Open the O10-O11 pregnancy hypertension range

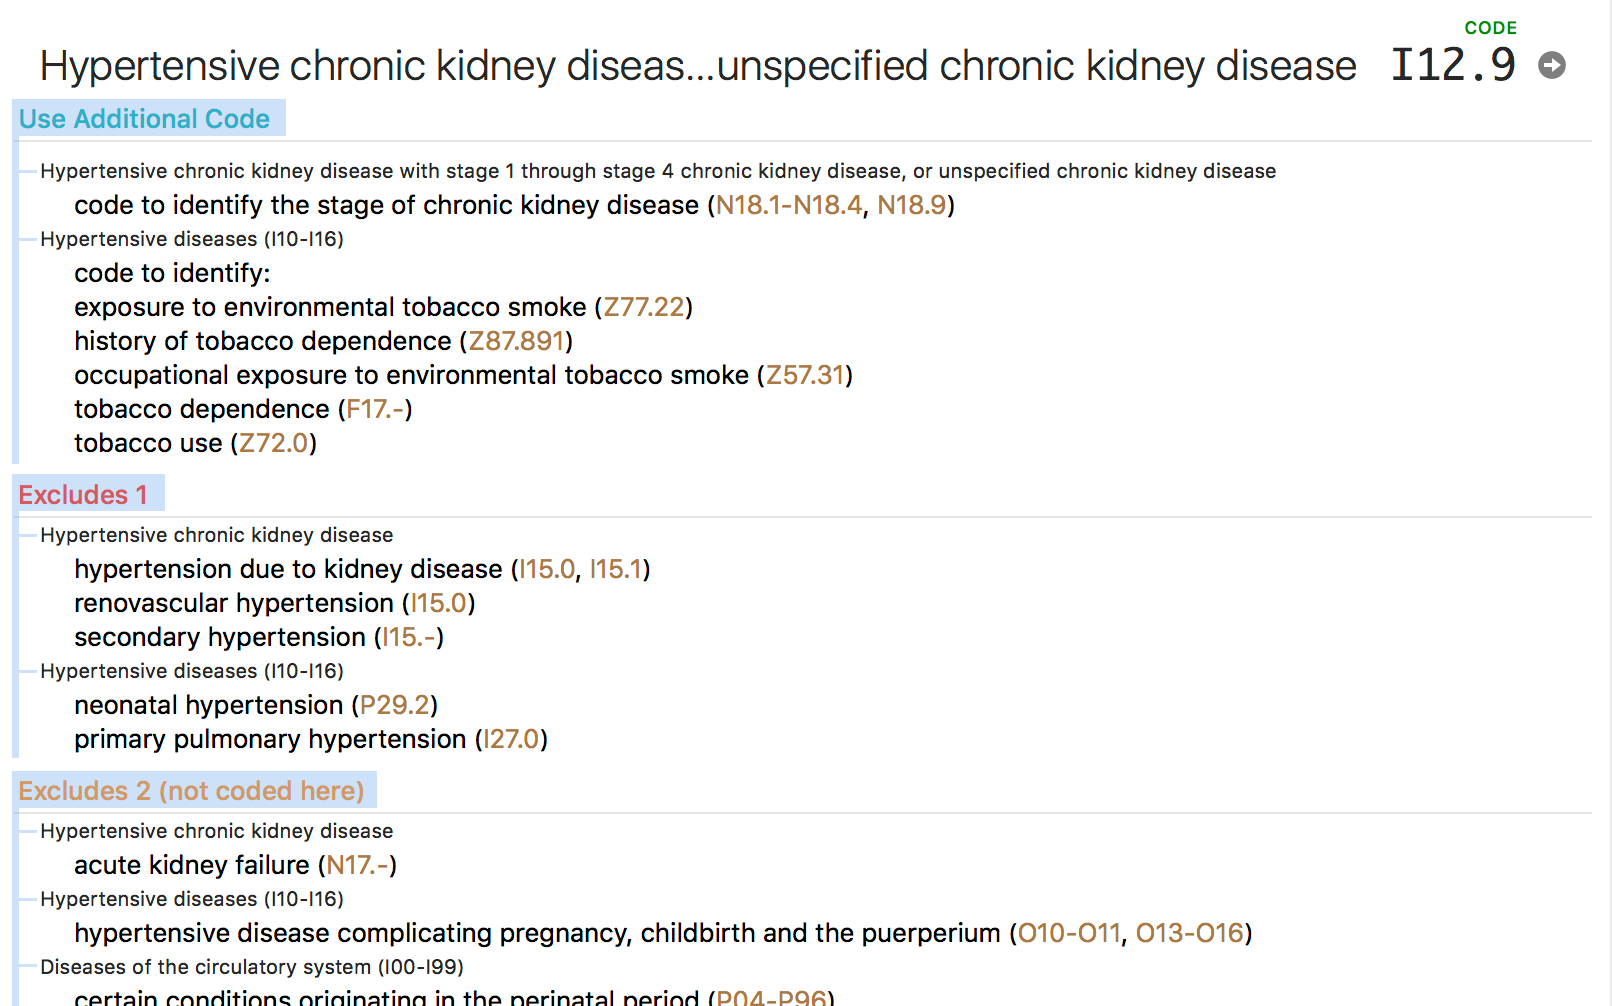coord(1069,933)
